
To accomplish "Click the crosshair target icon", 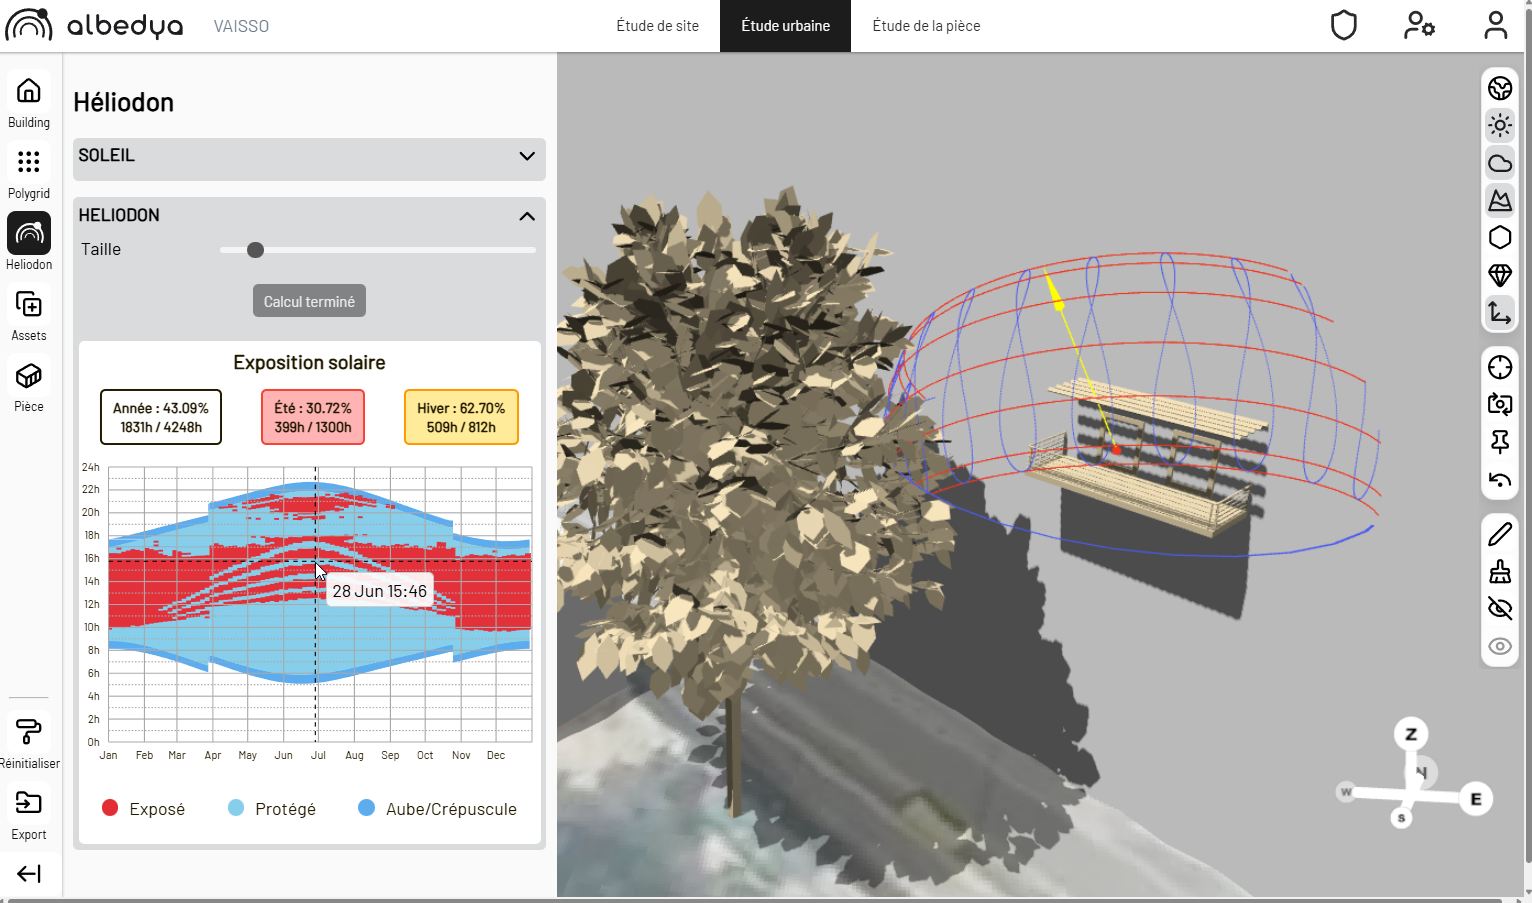I will click(1500, 367).
